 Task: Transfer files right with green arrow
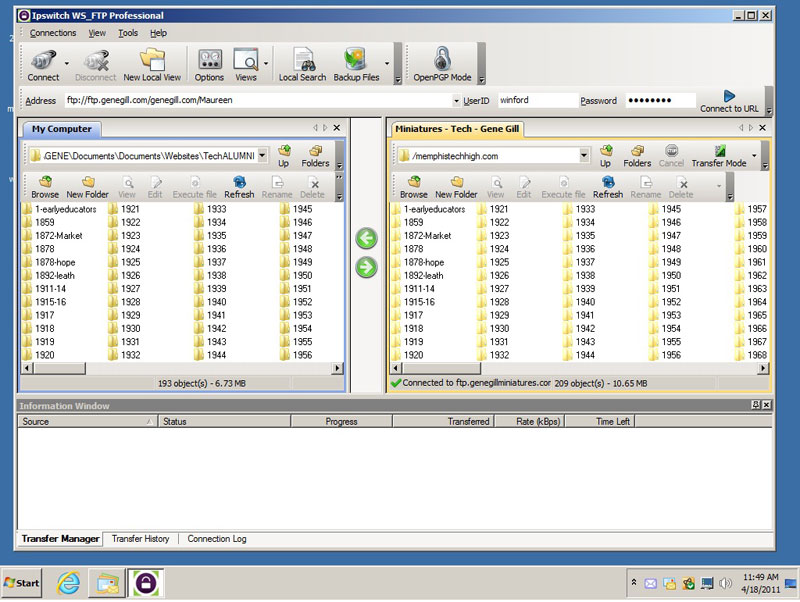click(366, 267)
